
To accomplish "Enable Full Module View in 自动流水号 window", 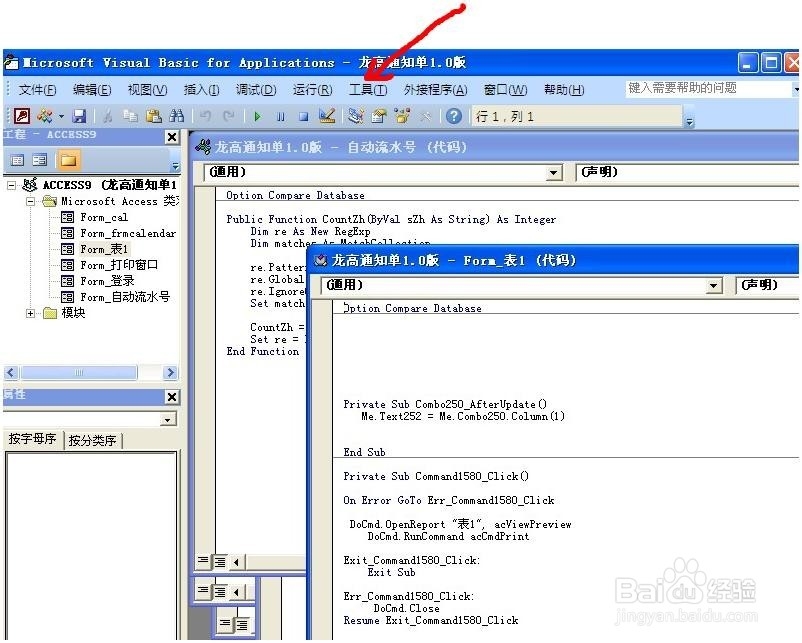I will (220, 562).
